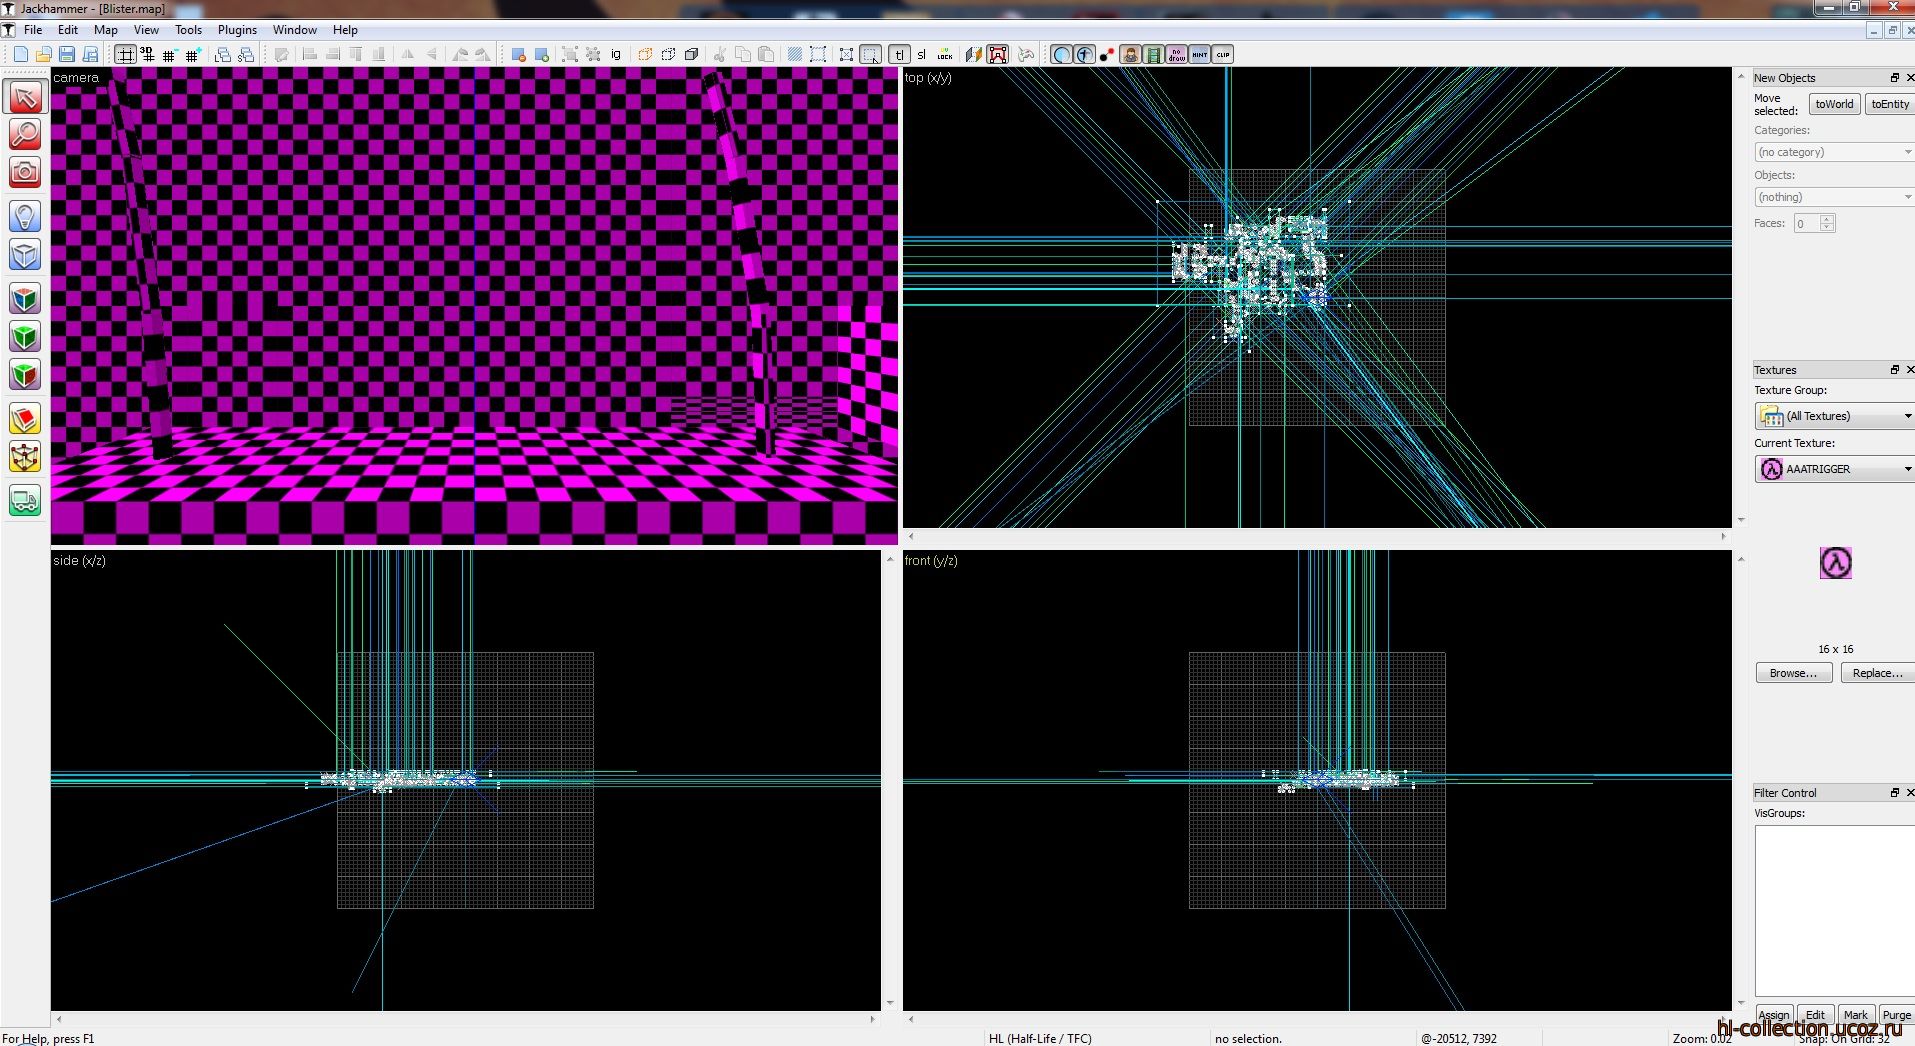This screenshot has width=1915, height=1046.
Task: Click the Hide Unselected (dashed cube) icon
Action: coord(668,54)
